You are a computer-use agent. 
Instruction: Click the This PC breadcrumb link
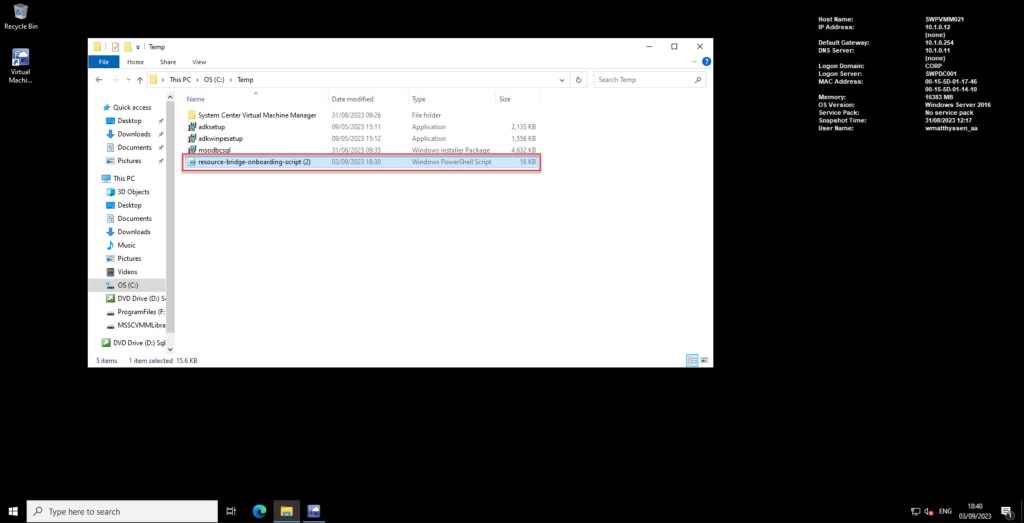179,79
